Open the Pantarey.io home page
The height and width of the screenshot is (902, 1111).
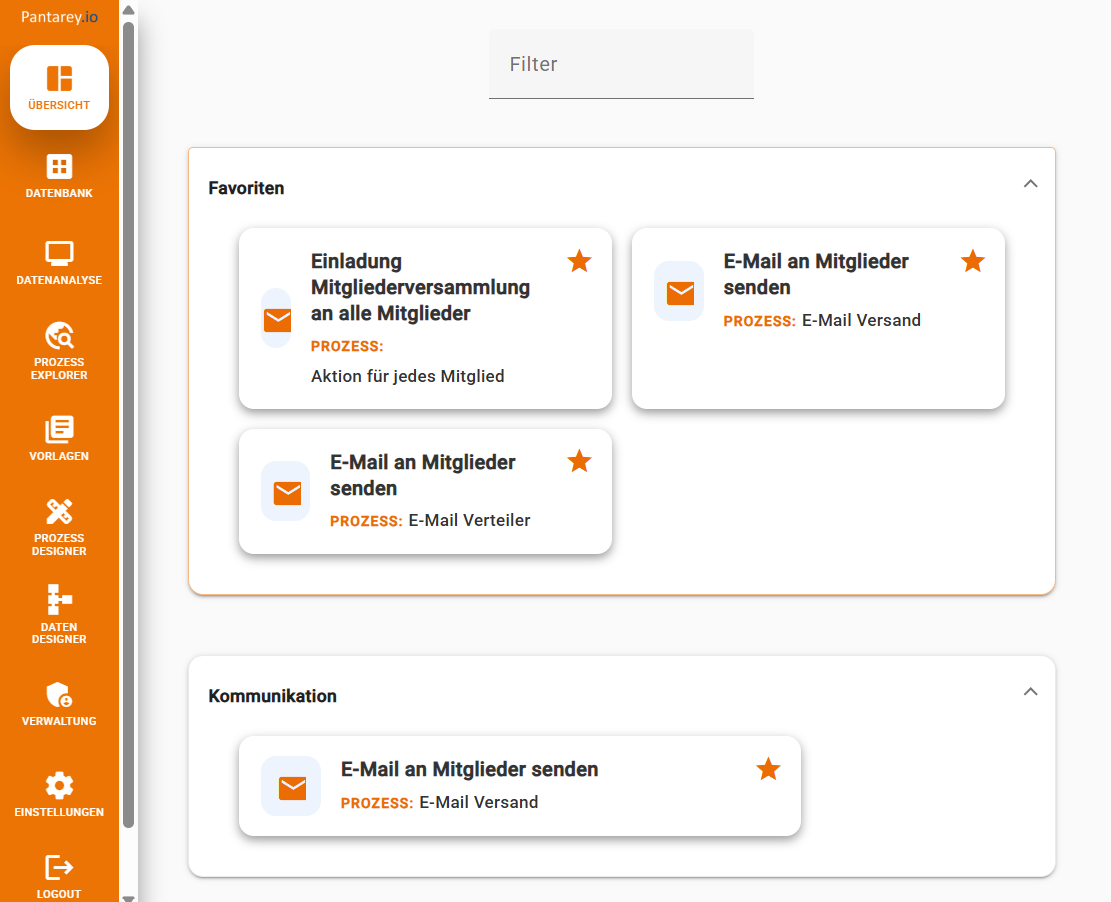[58, 16]
